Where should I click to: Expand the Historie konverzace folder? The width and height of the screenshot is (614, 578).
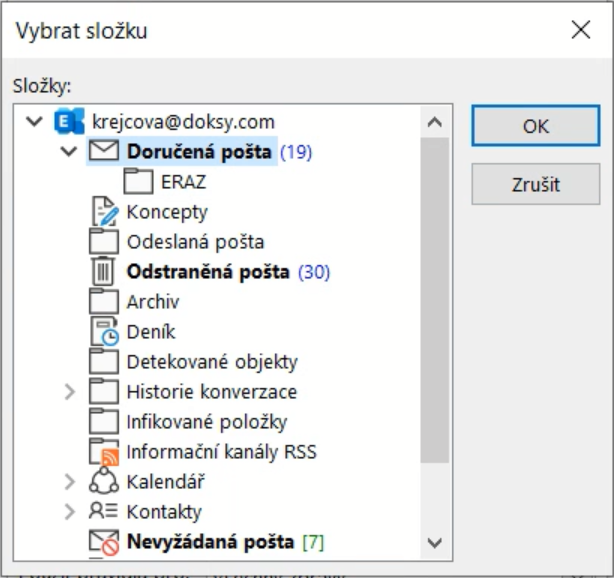point(69,392)
